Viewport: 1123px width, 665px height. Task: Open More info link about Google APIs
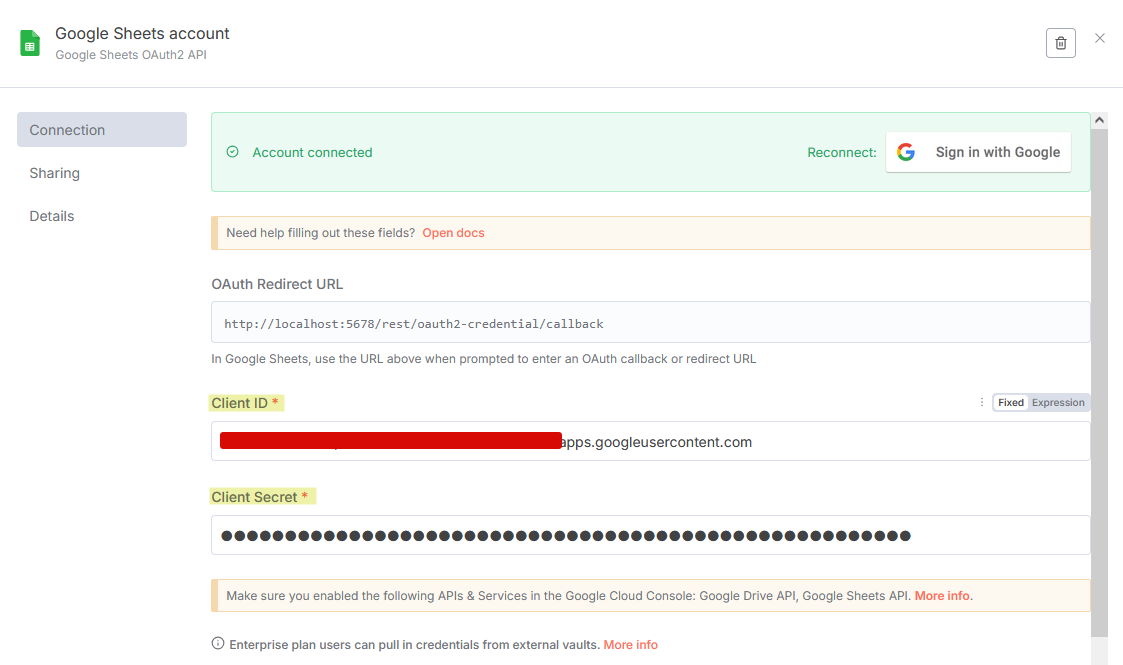point(942,596)
